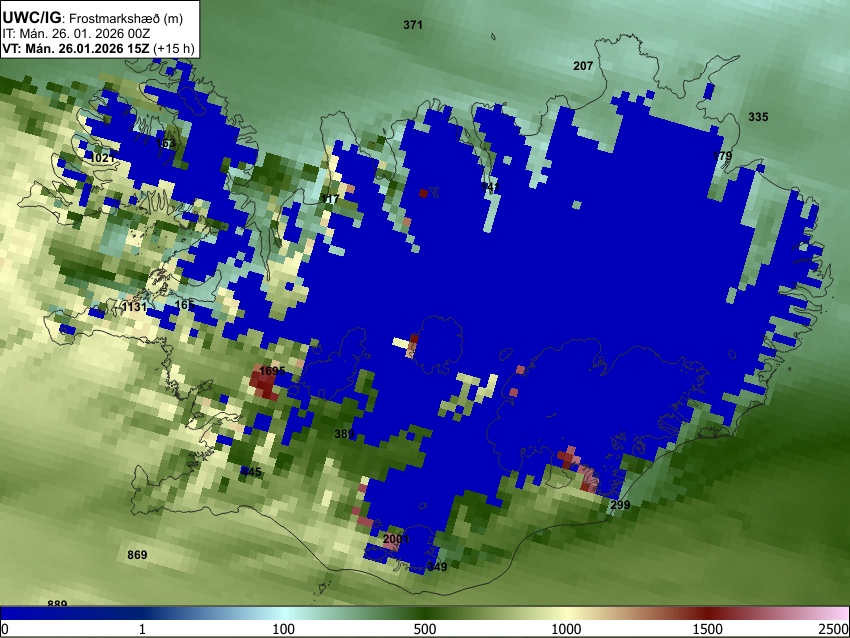This screenshot has width=850, height=638.
Task: Click the map value '389'
Action: pyautogui.click(x=344, y=434)
